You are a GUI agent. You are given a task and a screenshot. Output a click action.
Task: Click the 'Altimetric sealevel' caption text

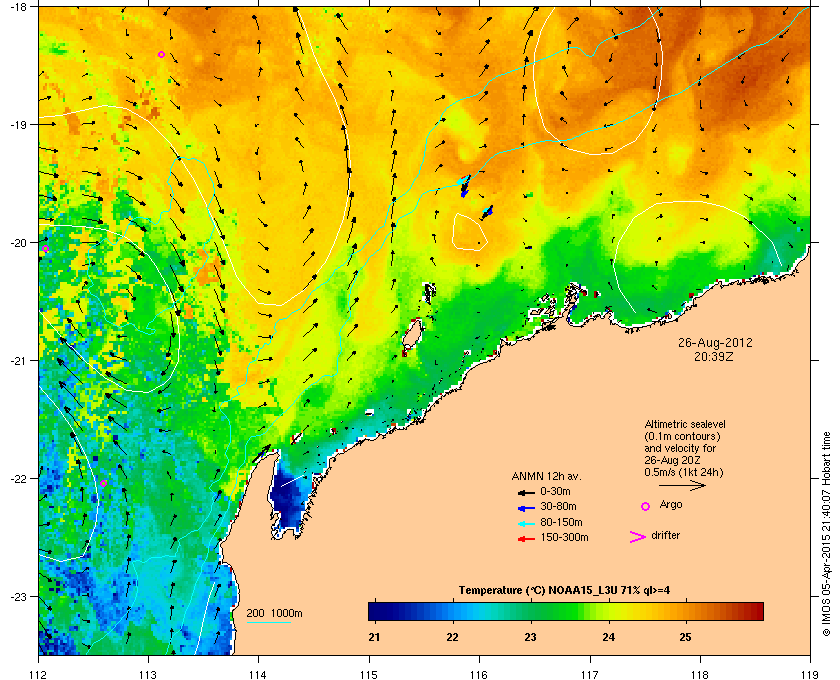[x=685, y=424]
